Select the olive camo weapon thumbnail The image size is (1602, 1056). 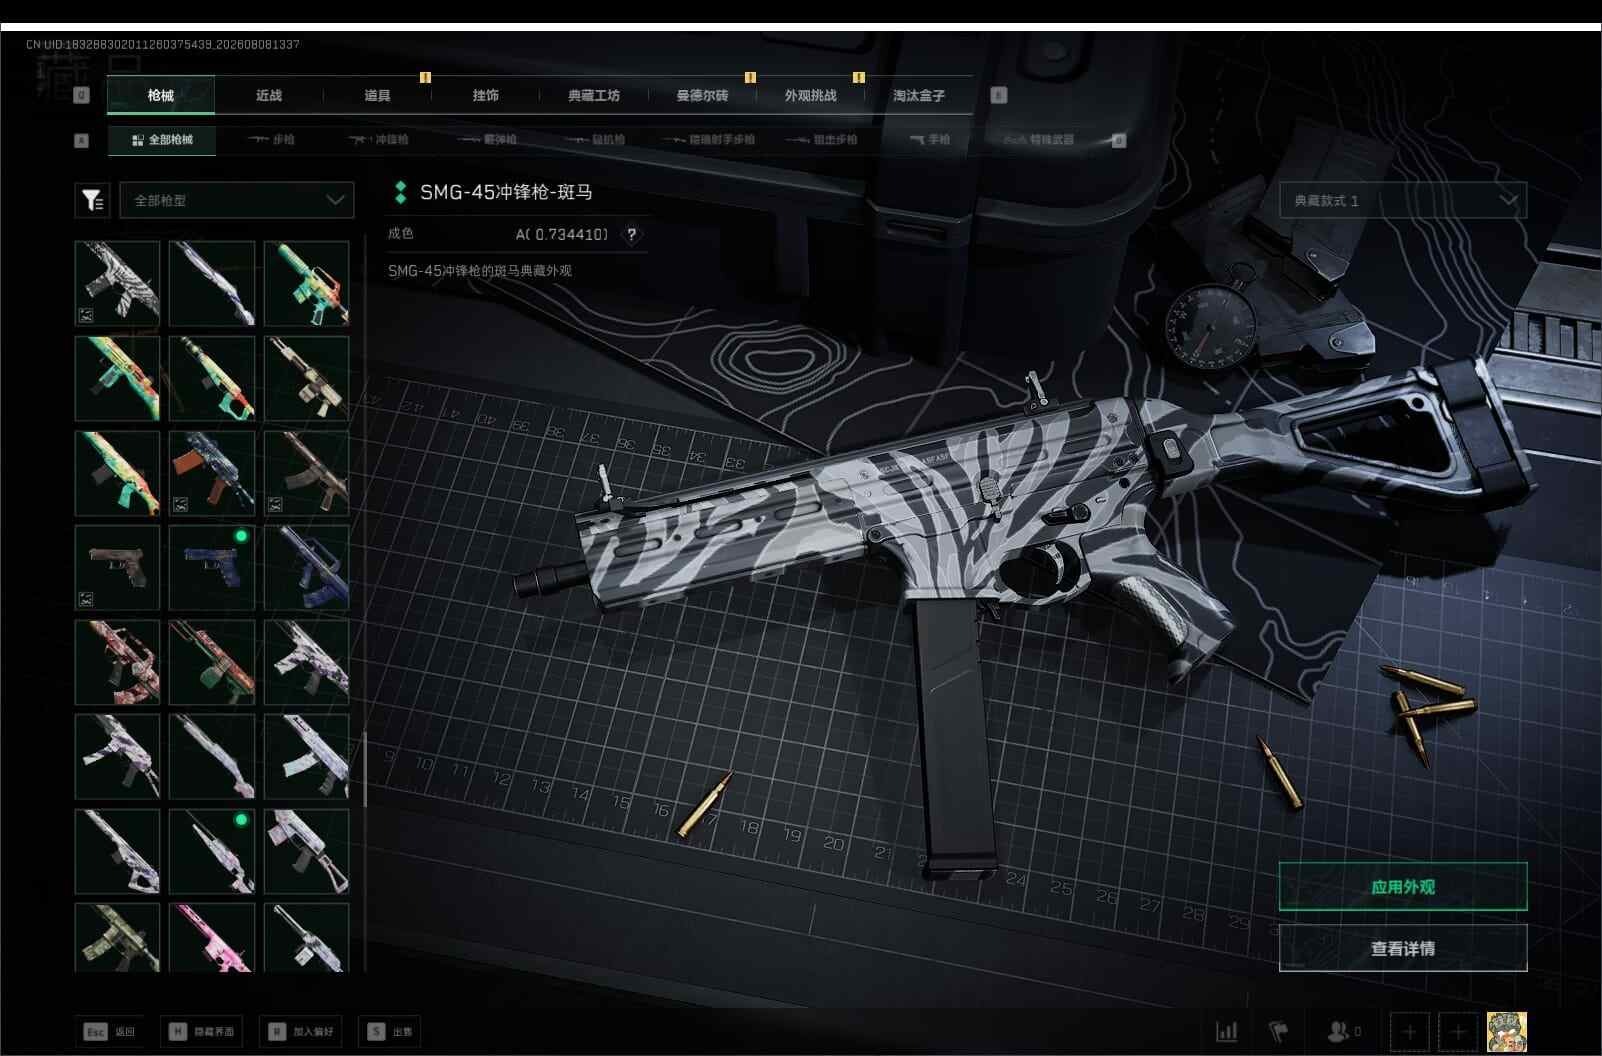[117, 937]
